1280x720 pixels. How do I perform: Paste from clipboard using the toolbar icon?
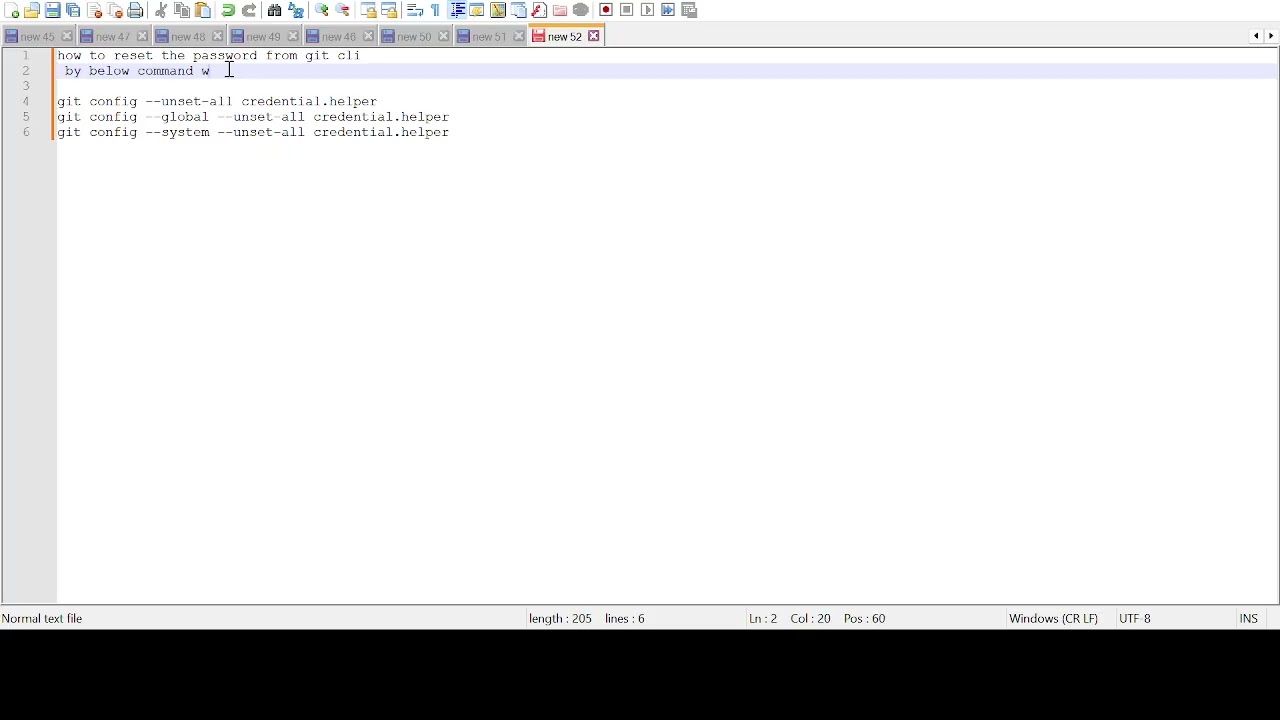pyautogui.click(x=203, y=10)
